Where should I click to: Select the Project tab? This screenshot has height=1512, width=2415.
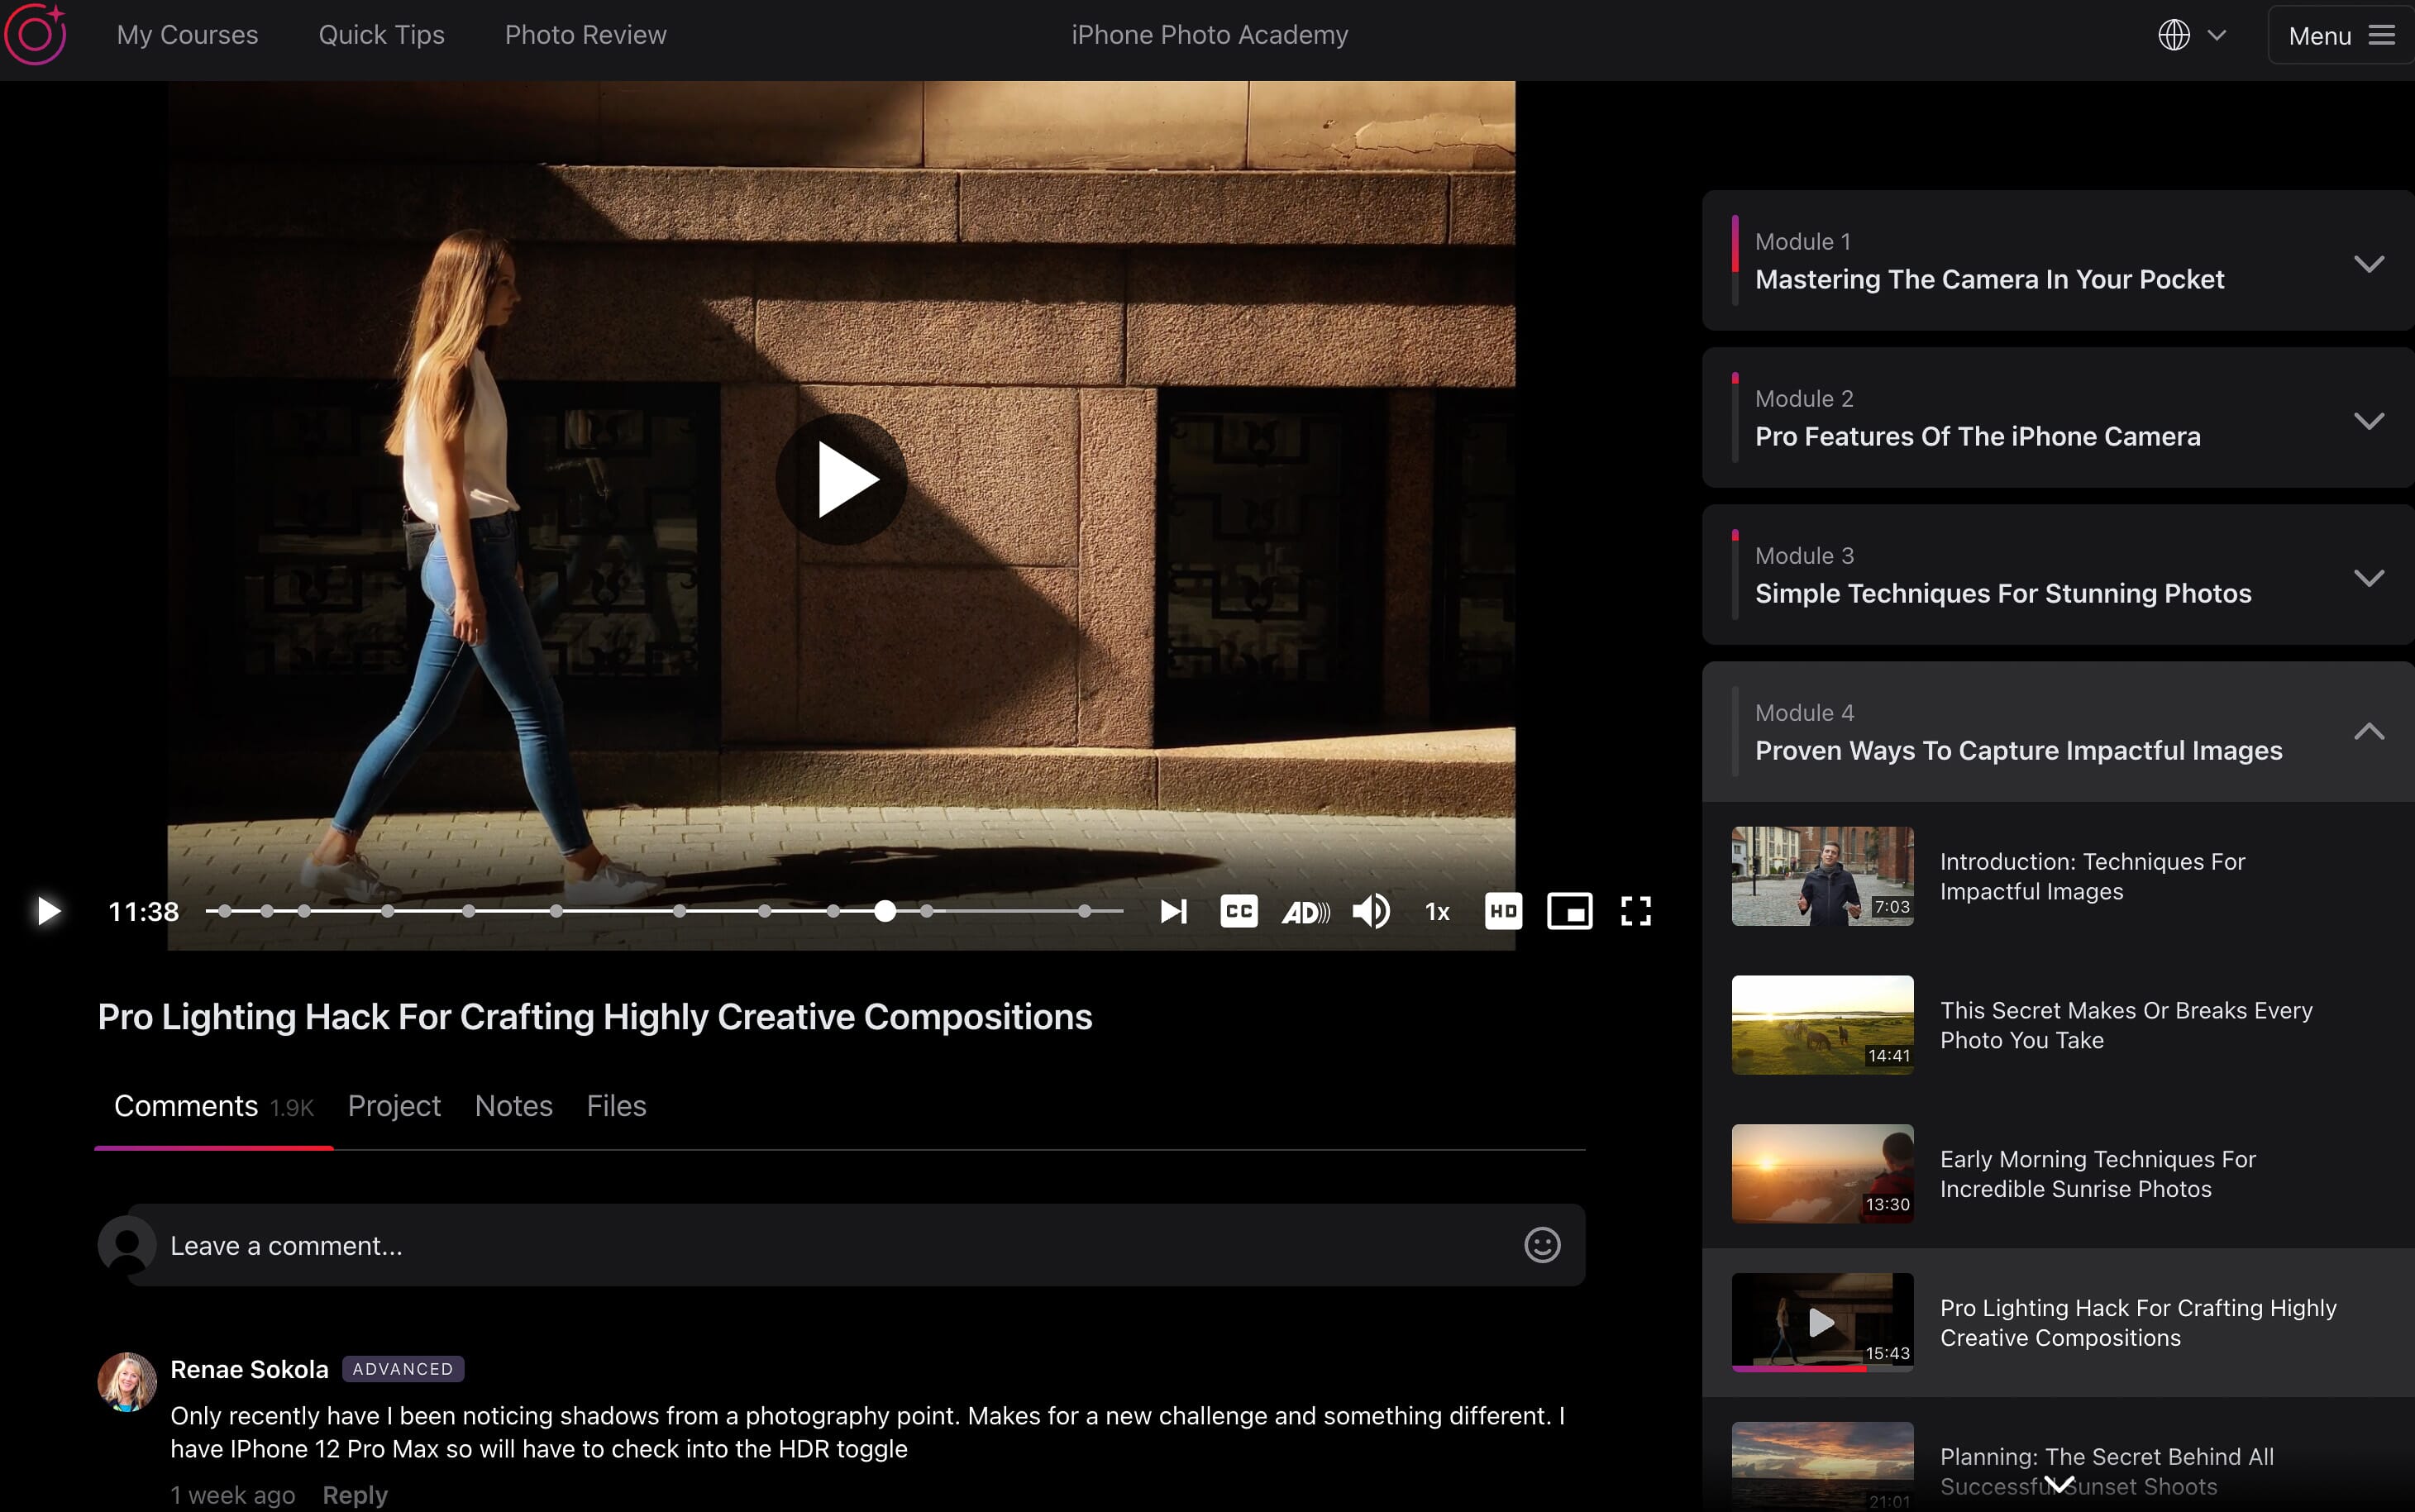tap(392, 1104)
